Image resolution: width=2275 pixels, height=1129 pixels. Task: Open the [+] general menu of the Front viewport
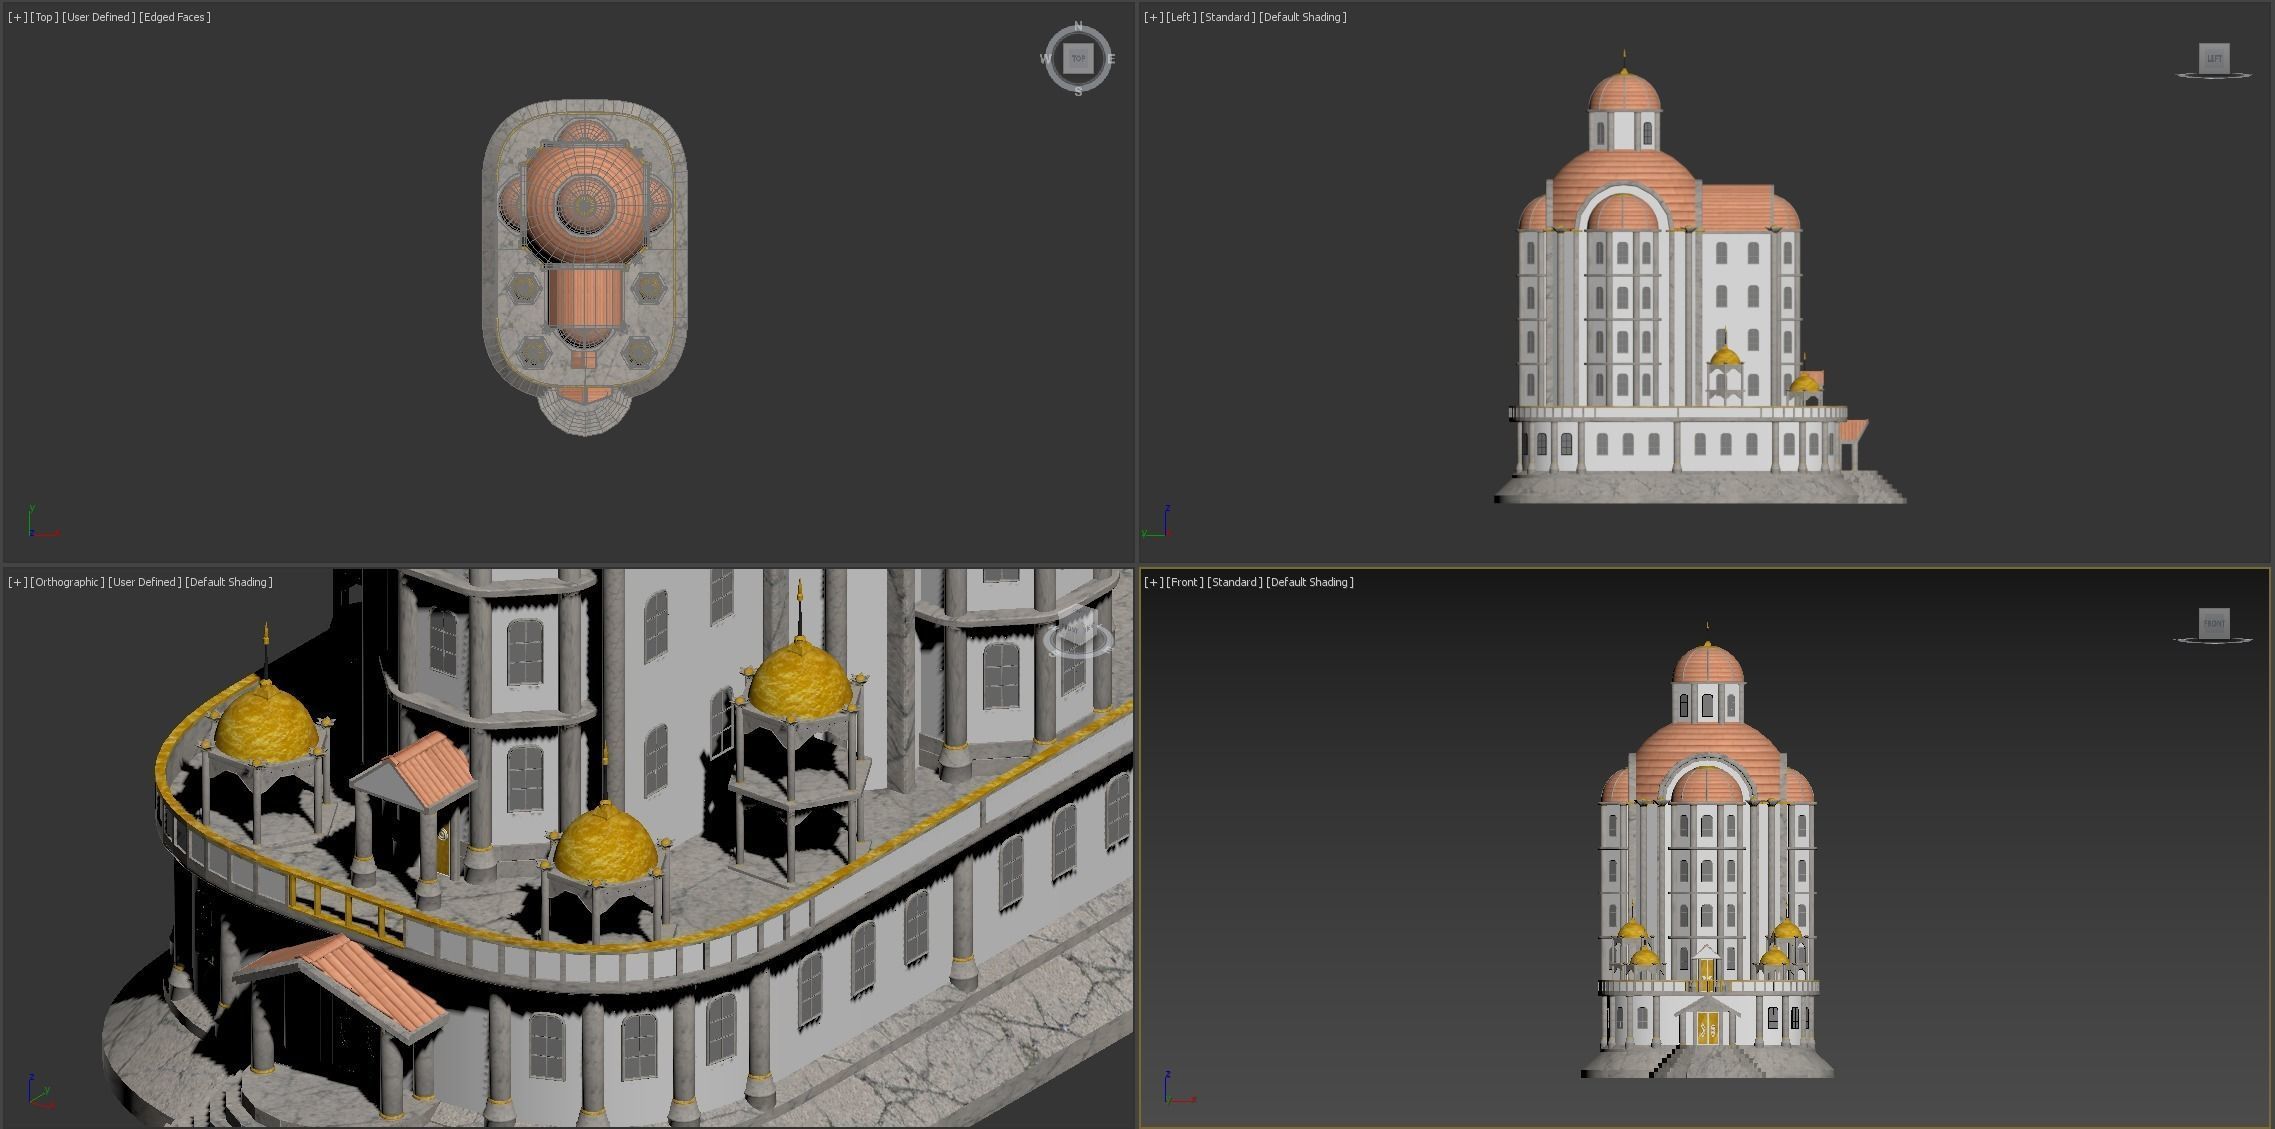click(1153, 582)
